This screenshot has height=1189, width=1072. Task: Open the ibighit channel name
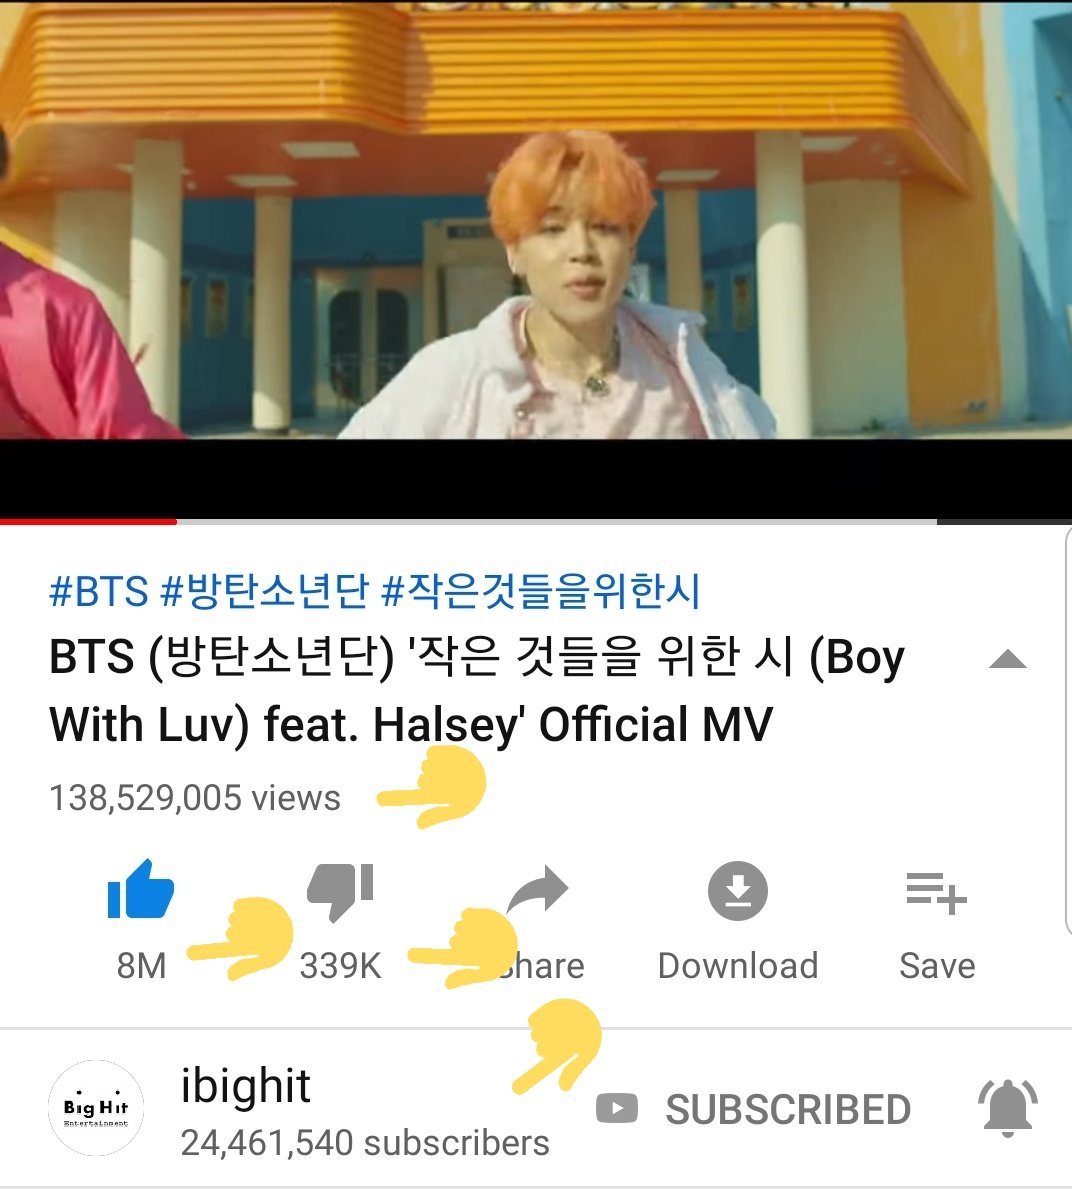click(246, 1085)
